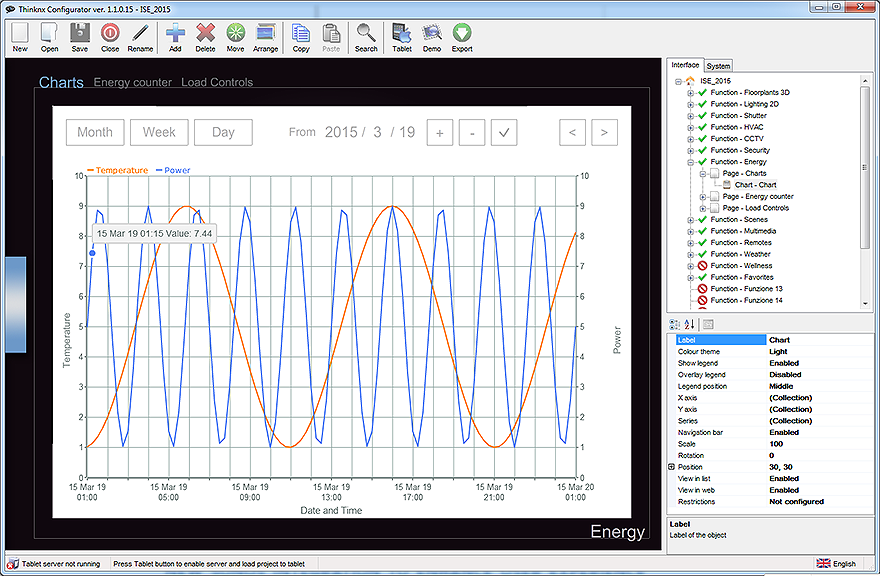
Task: Switch to the System tab
Action: (718, 66)
